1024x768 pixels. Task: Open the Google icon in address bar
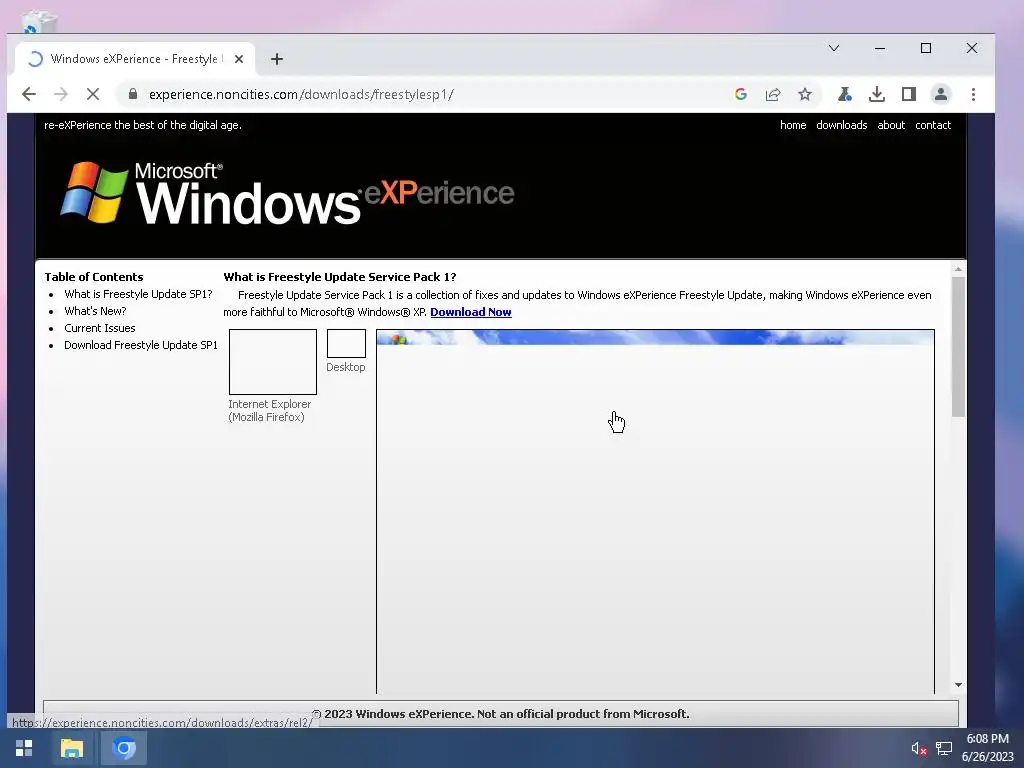(741, 94)
